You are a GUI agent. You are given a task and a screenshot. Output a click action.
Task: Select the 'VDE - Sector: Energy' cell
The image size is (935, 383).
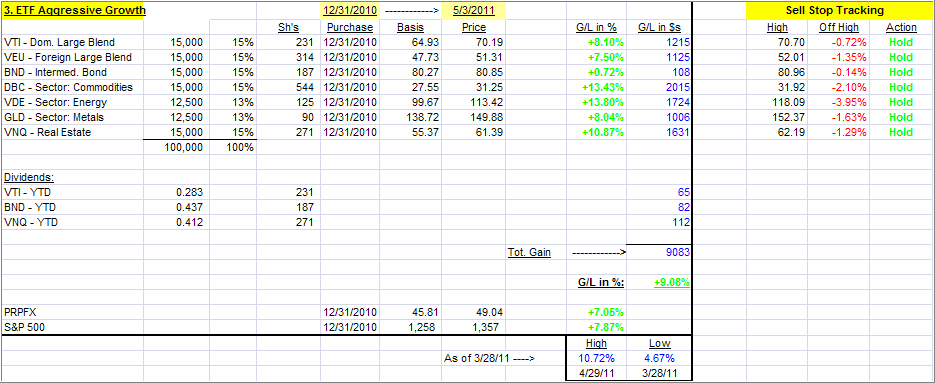72,102
